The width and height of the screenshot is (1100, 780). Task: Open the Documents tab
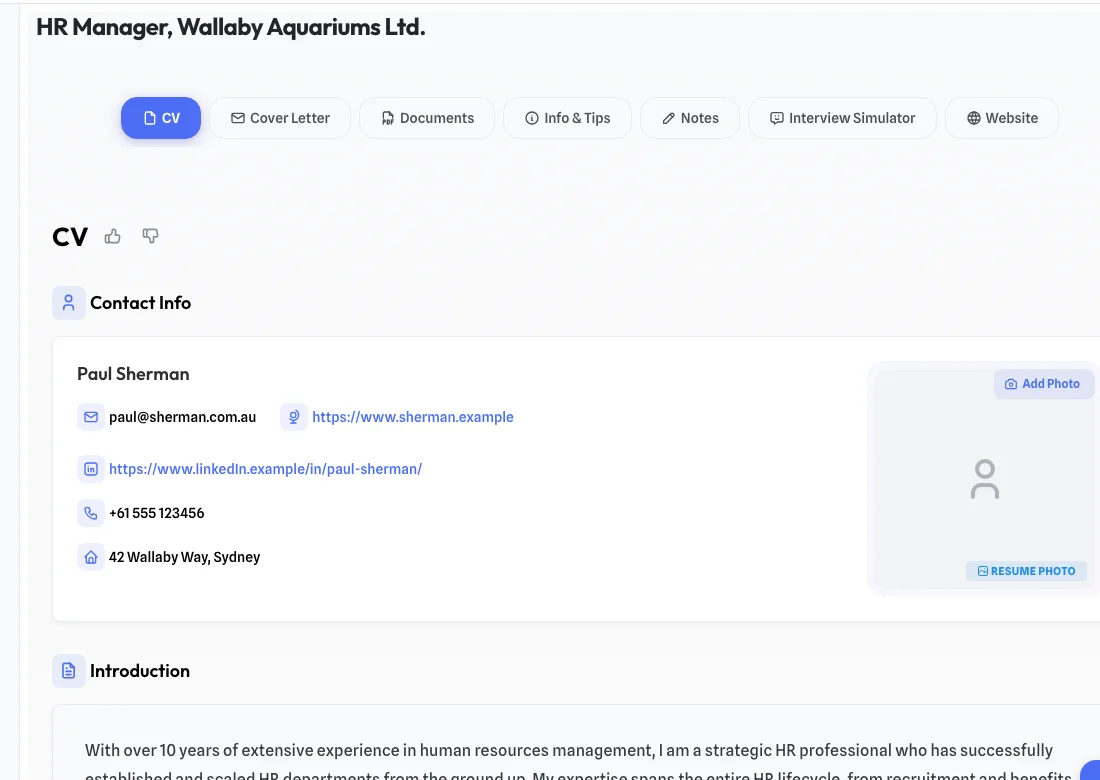tap(427, 118)
